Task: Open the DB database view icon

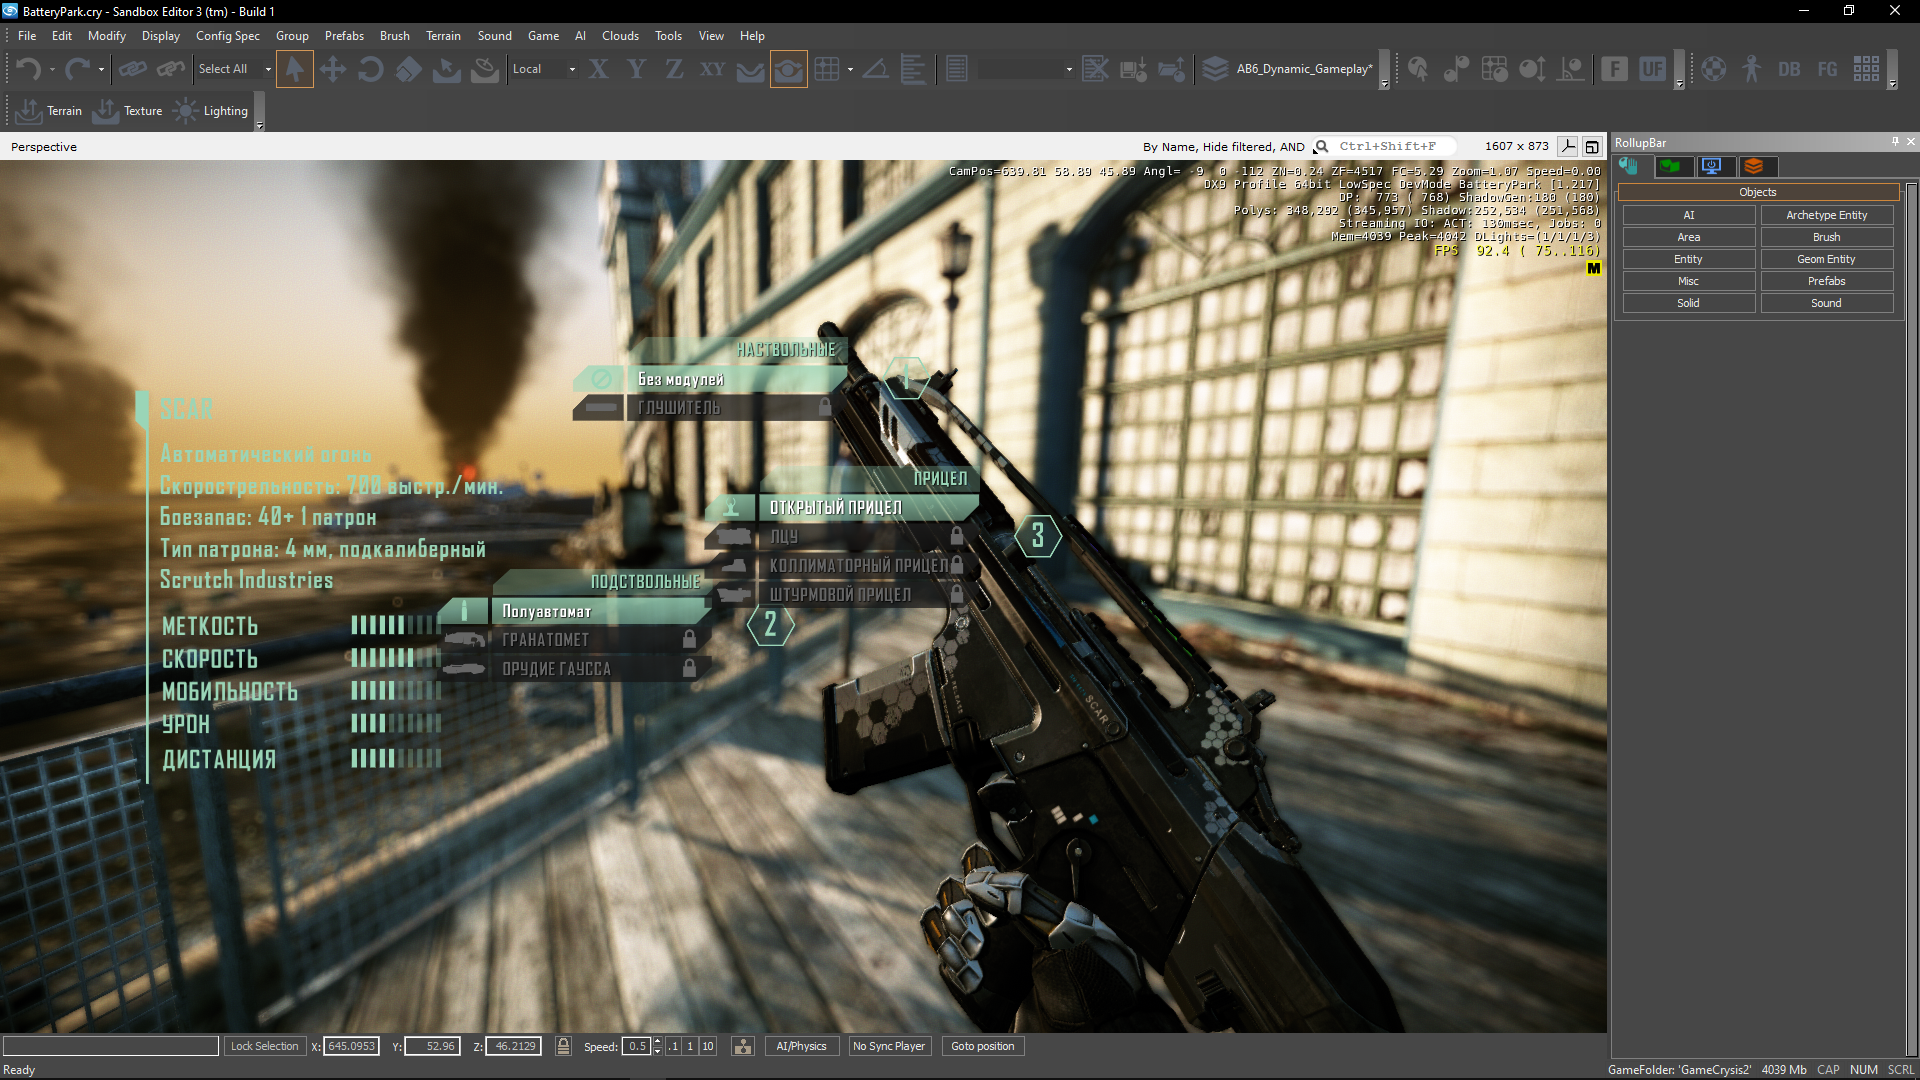Action: tap(1789, 69)
